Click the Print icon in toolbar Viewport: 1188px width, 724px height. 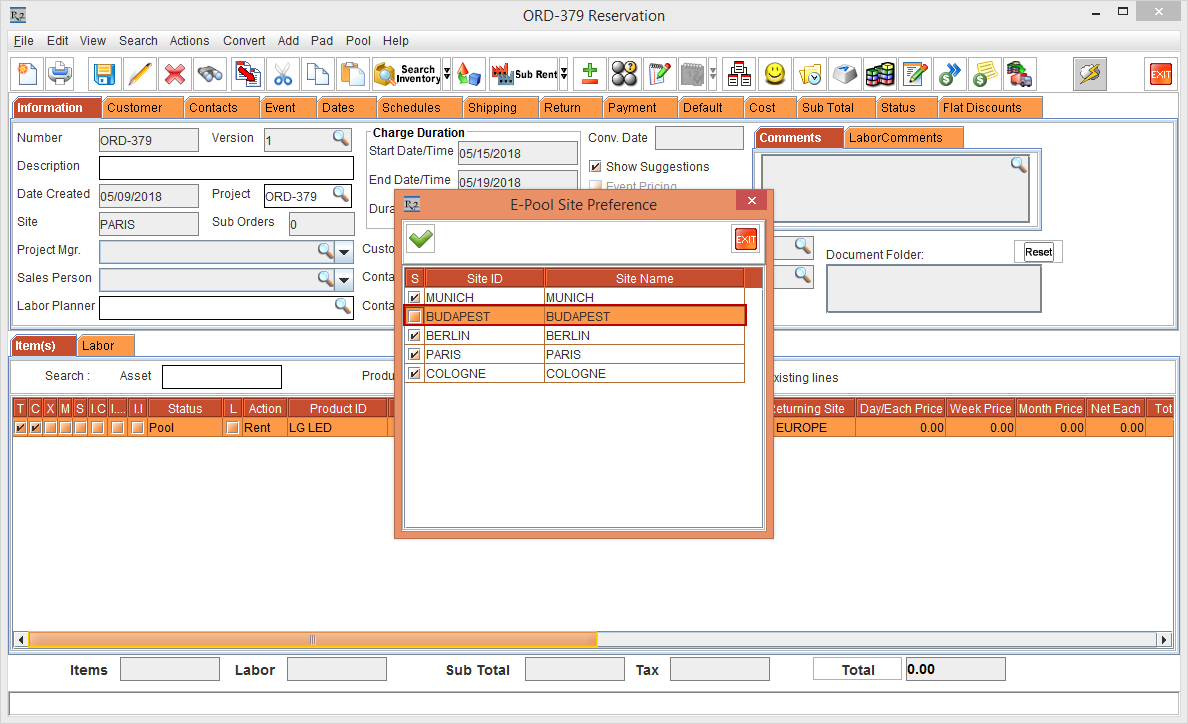point(60,74)
